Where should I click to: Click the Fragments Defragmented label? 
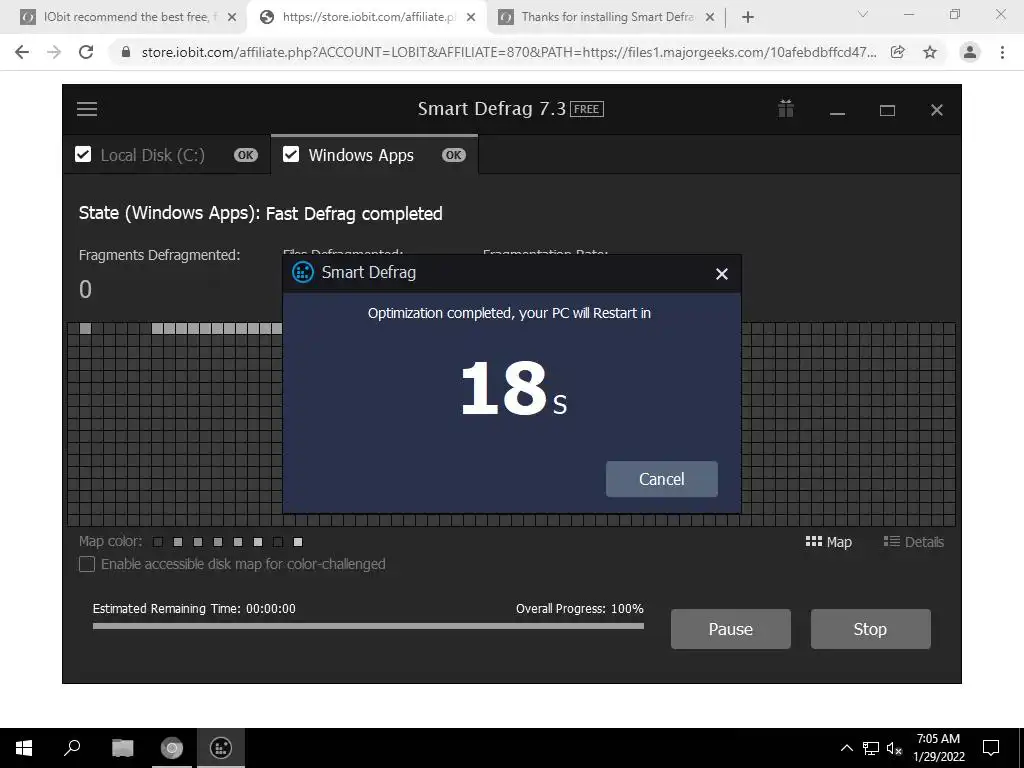[x=159, y=255]
